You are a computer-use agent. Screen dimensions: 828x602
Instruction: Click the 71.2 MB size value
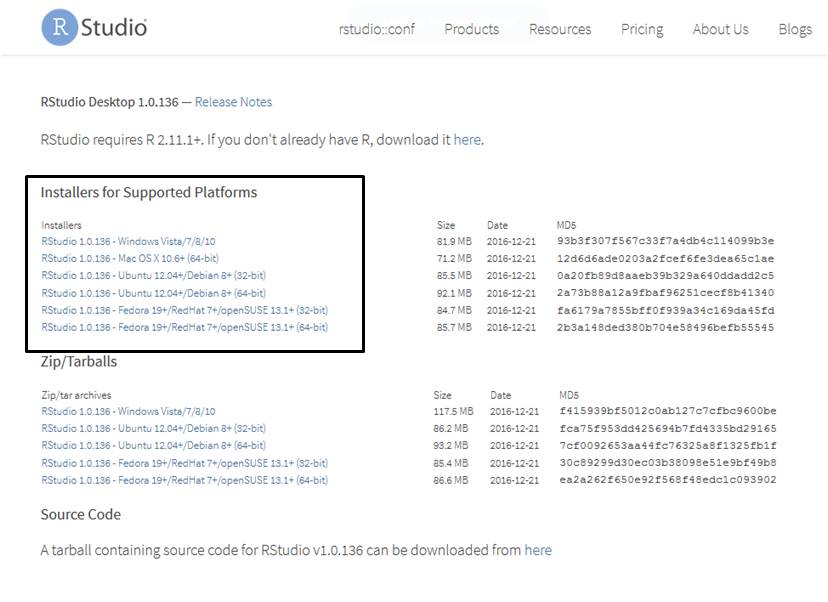(x=454, y=258)
